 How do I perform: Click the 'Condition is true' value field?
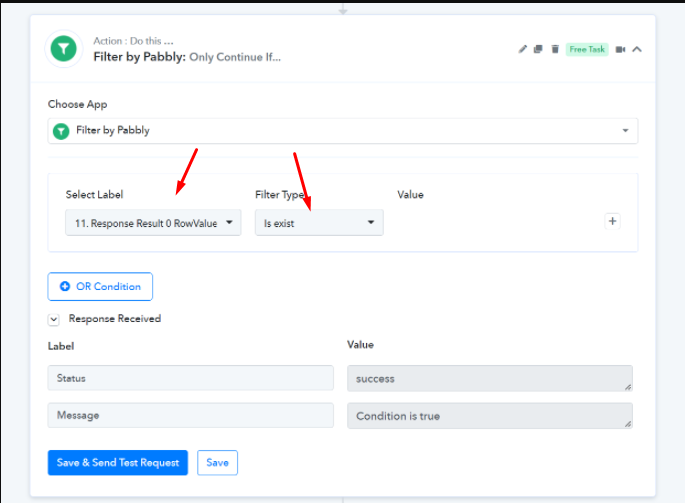[x=490, y=416]
